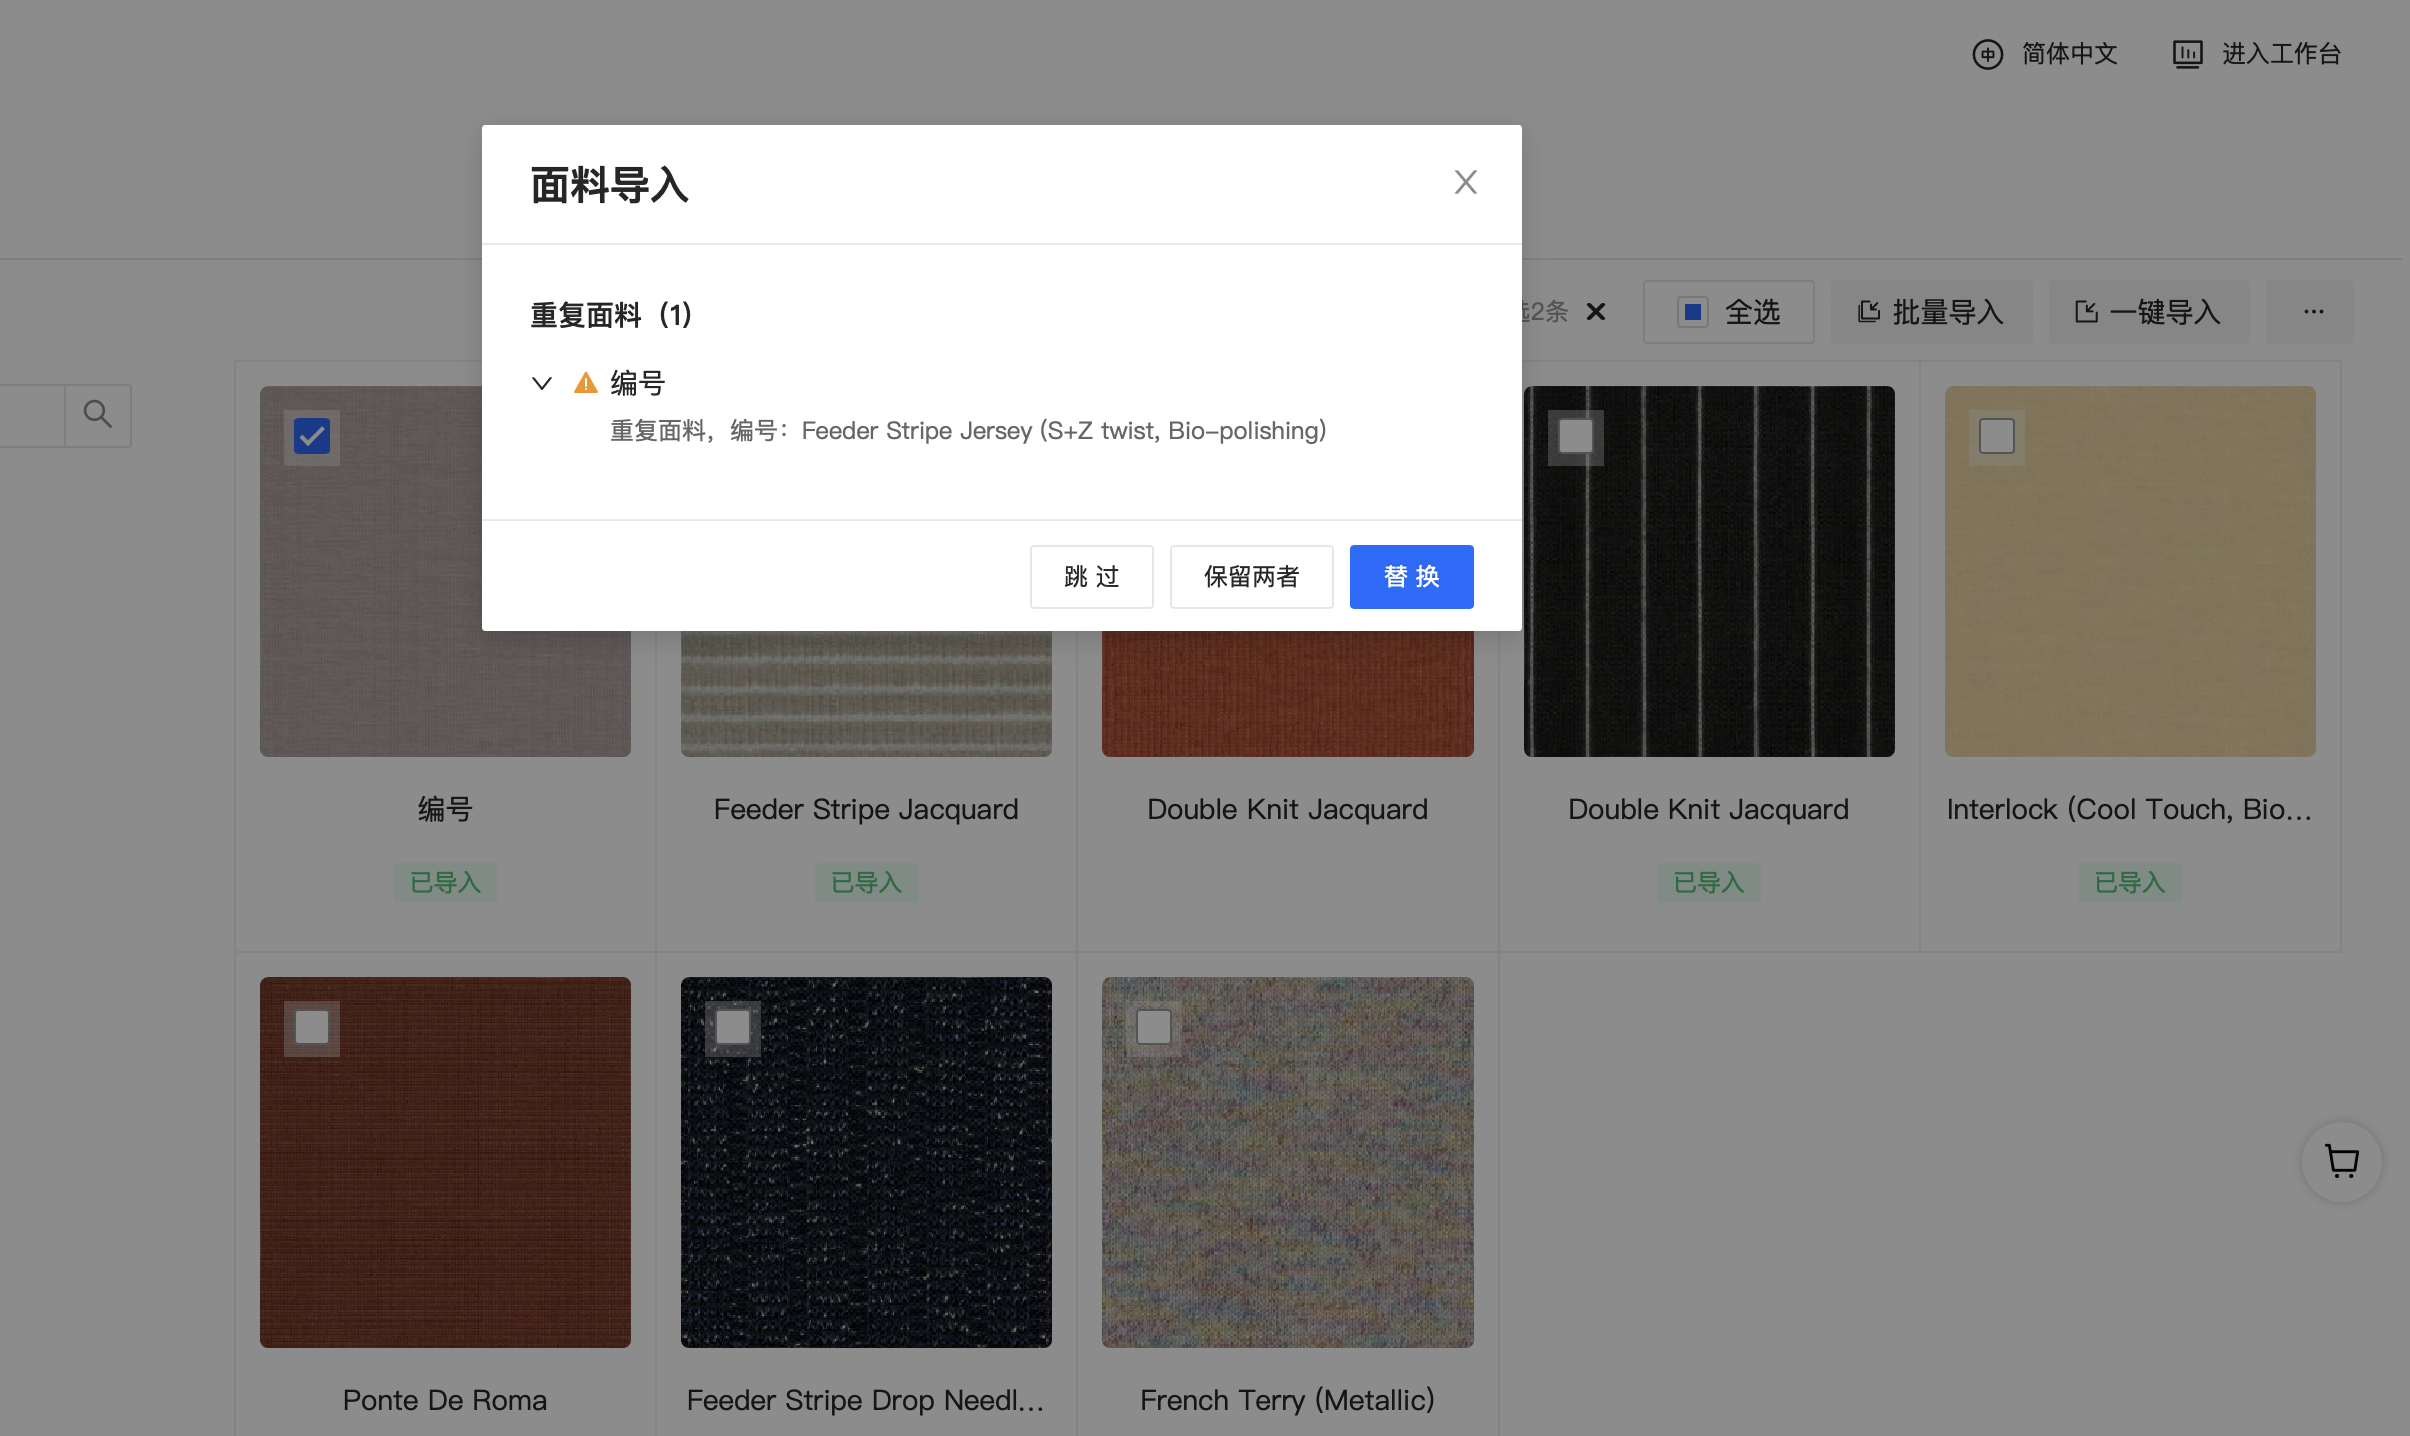Check the French Terry (Metallic) checkbox
This screenshot has width=2410, height=1436.
[1154, 1027]
